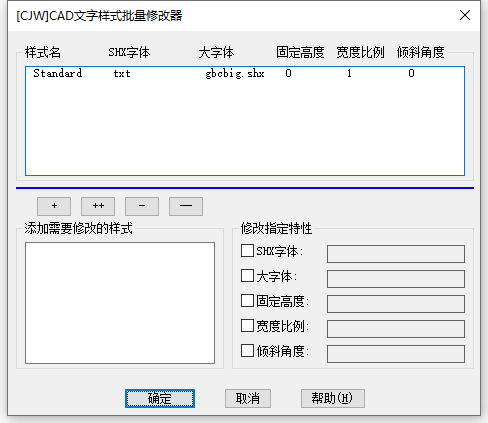This screenshot has width=488, height=423.
Task: Focus the 宽度比例 input field
Action: tap(396, 329)
